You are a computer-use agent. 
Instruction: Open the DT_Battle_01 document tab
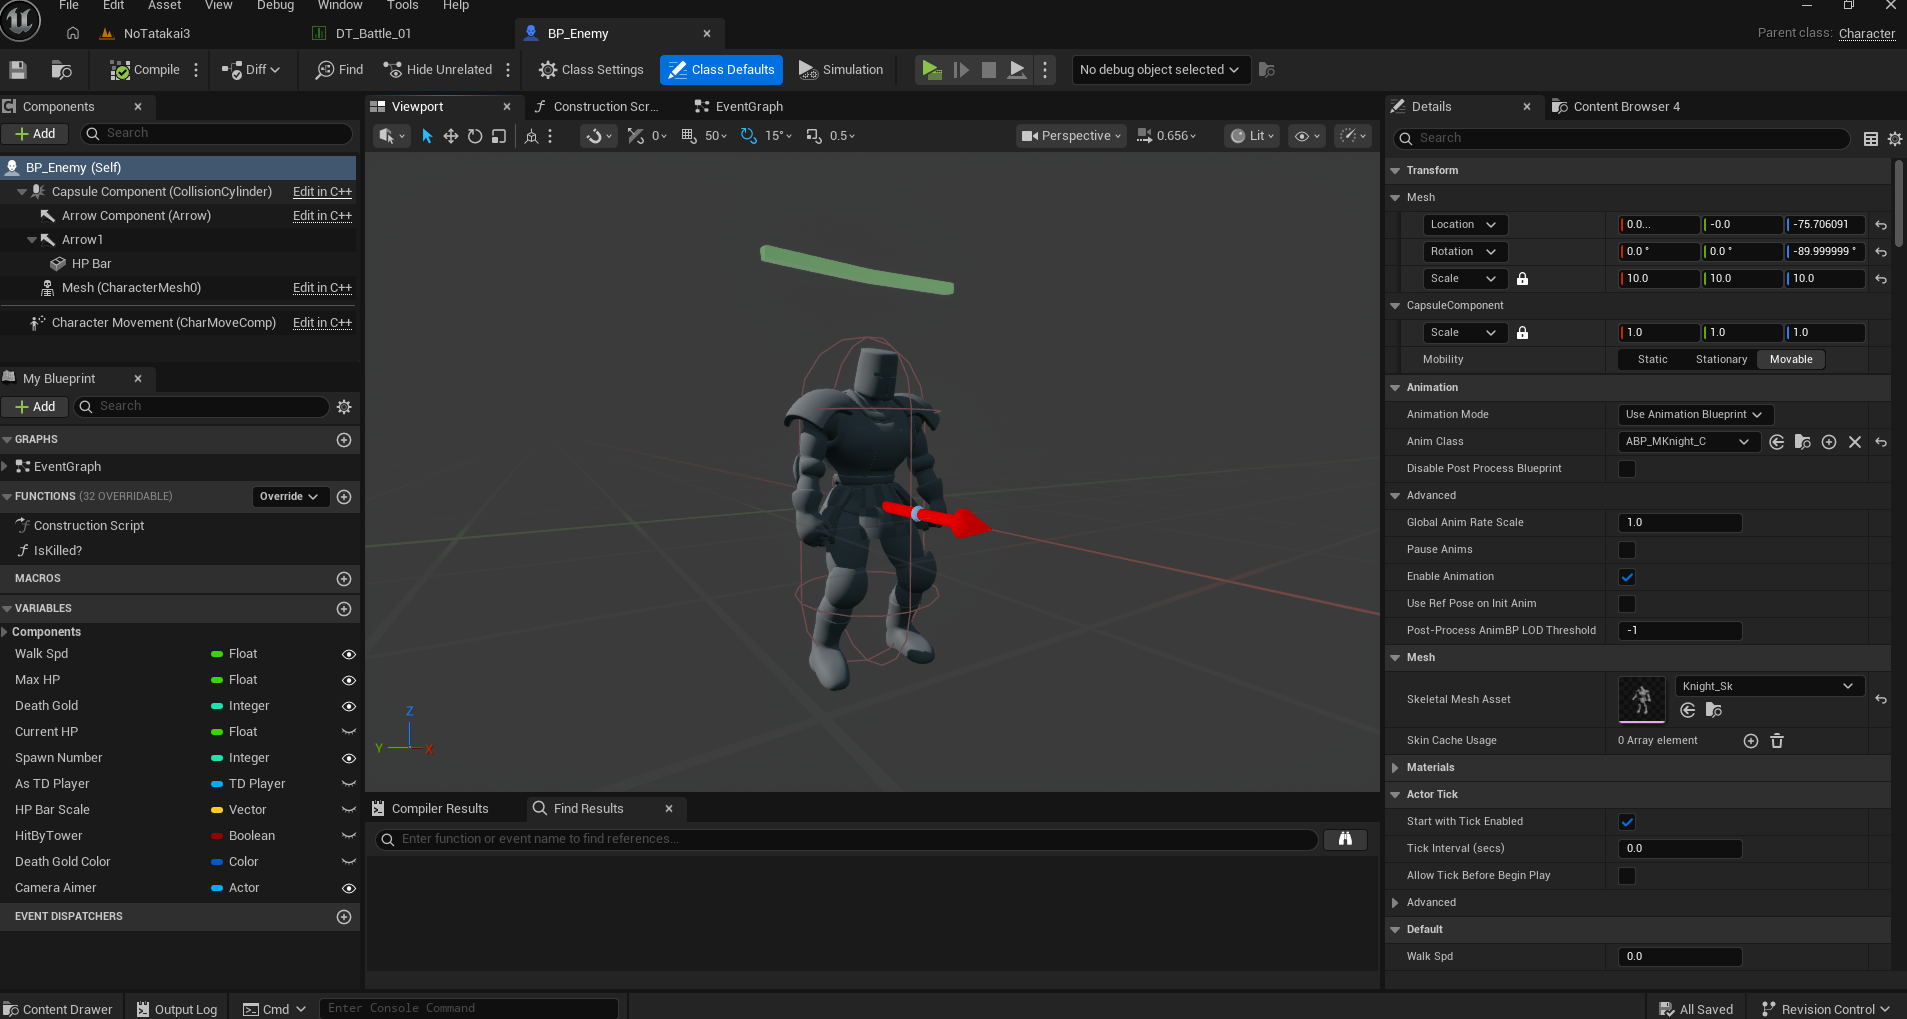[363, 34]
